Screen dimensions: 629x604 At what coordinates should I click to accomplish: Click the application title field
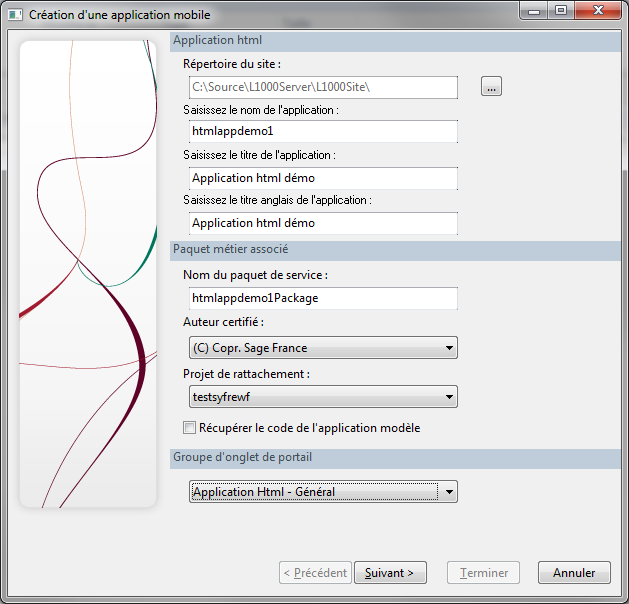323,178
